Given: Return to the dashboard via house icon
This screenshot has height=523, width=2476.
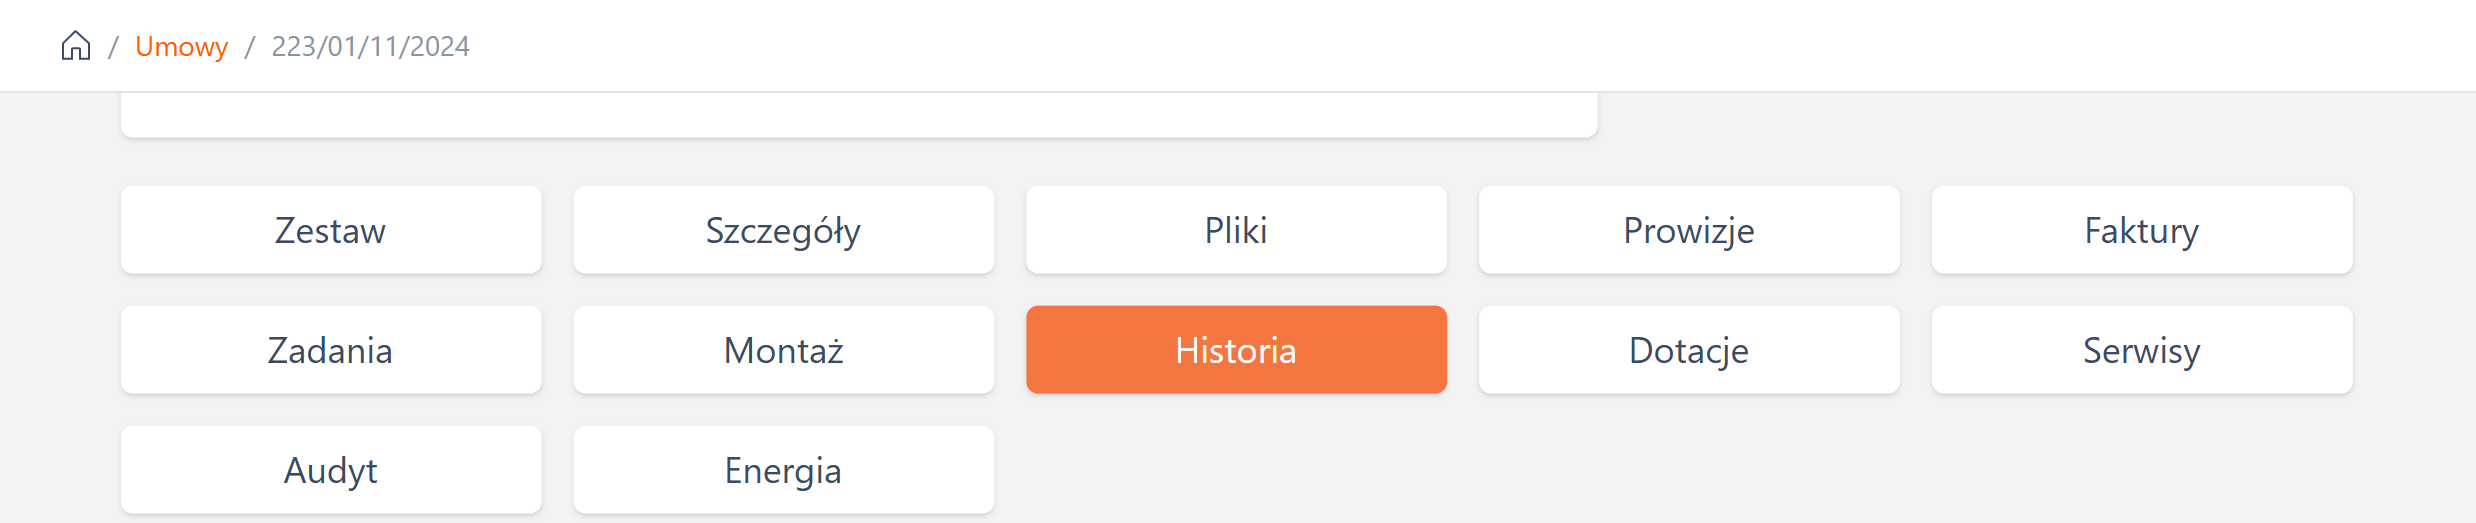Looking at the screenshot, I should [x=76, y=46].
